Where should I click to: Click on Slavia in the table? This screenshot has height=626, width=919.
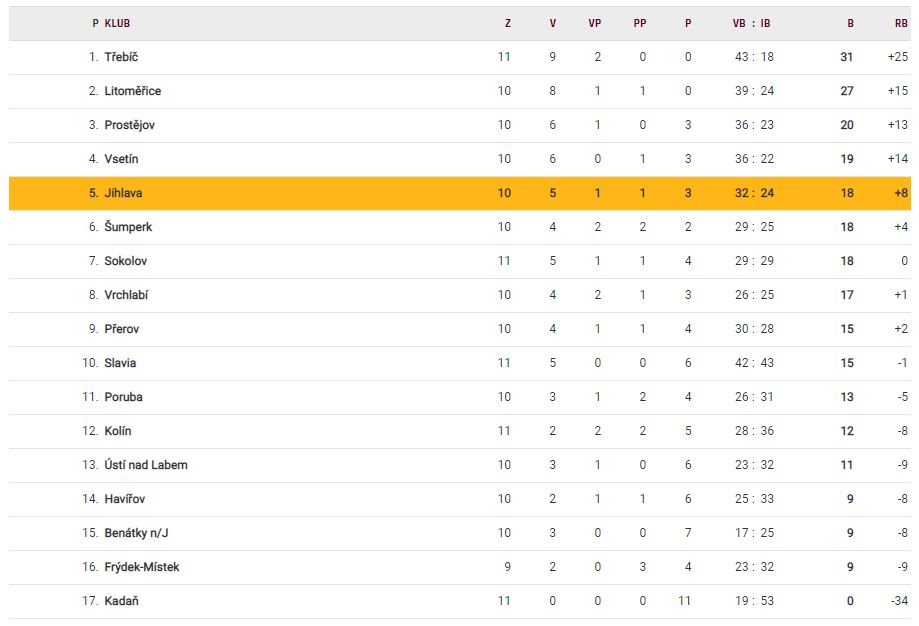pyautogui.click(x=120, y=363)
